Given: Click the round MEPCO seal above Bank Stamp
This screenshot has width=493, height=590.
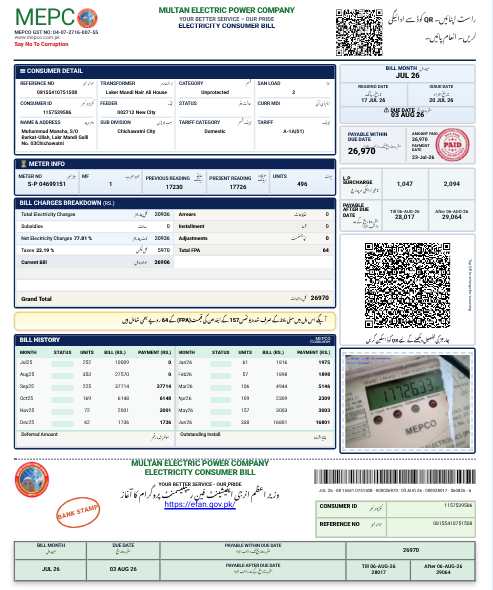Looking at the screenshot, I should (32, 480).
